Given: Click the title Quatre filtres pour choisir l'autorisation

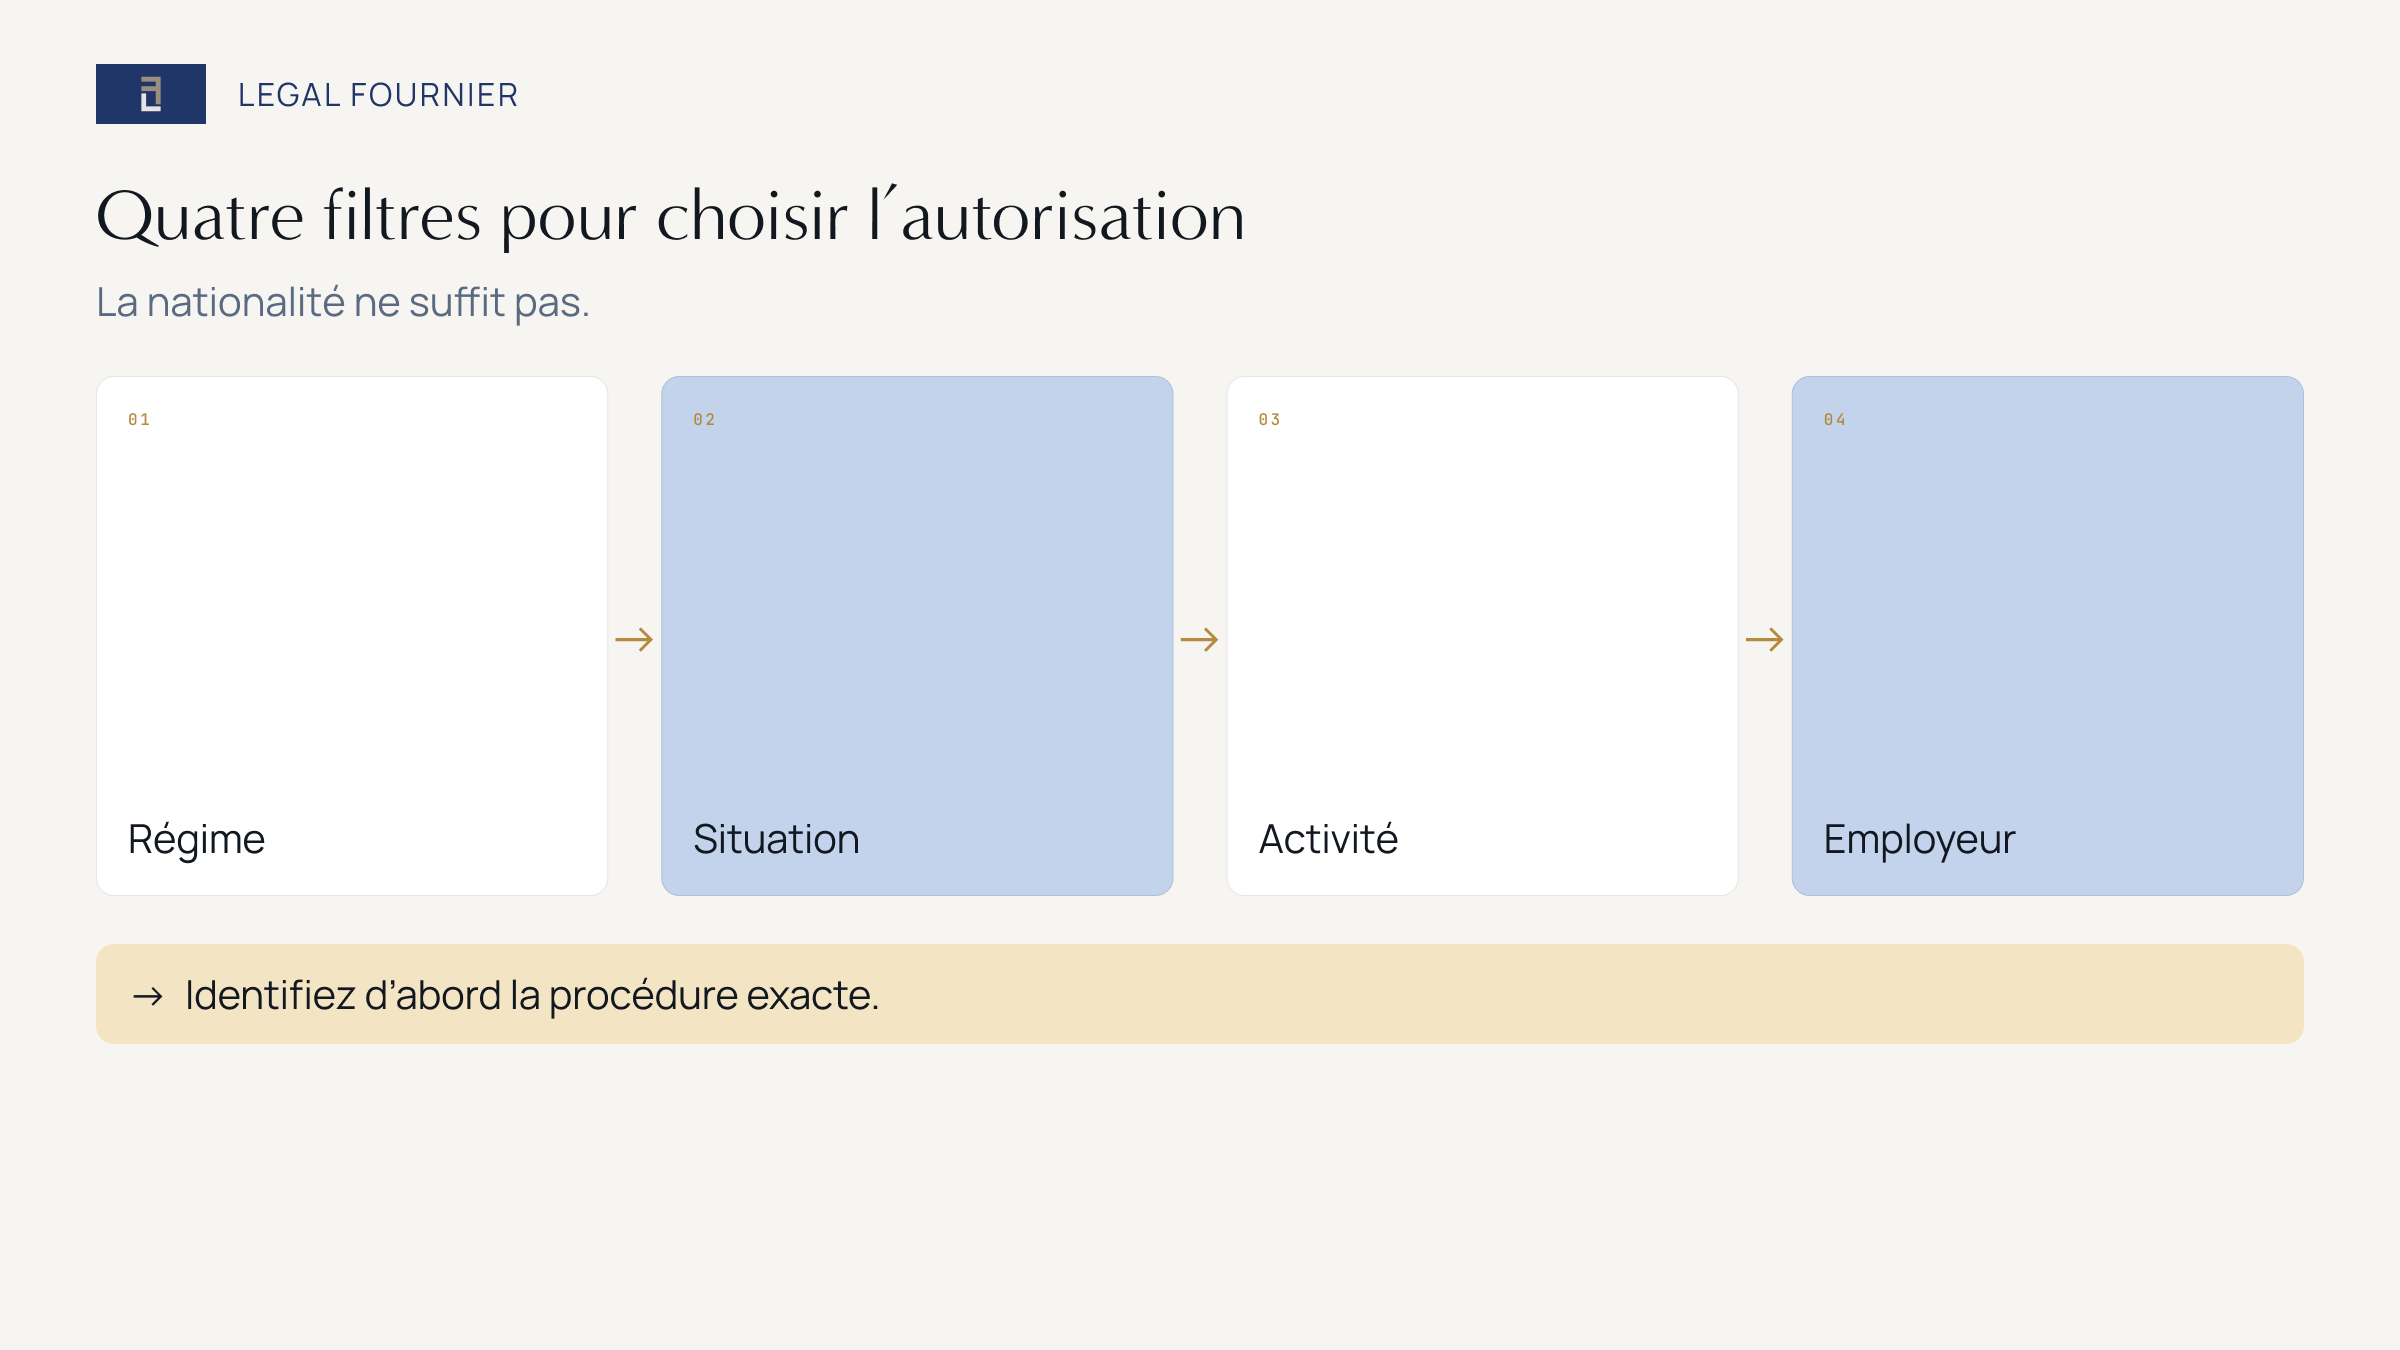Looking at the screenshot, I should 671,216.
